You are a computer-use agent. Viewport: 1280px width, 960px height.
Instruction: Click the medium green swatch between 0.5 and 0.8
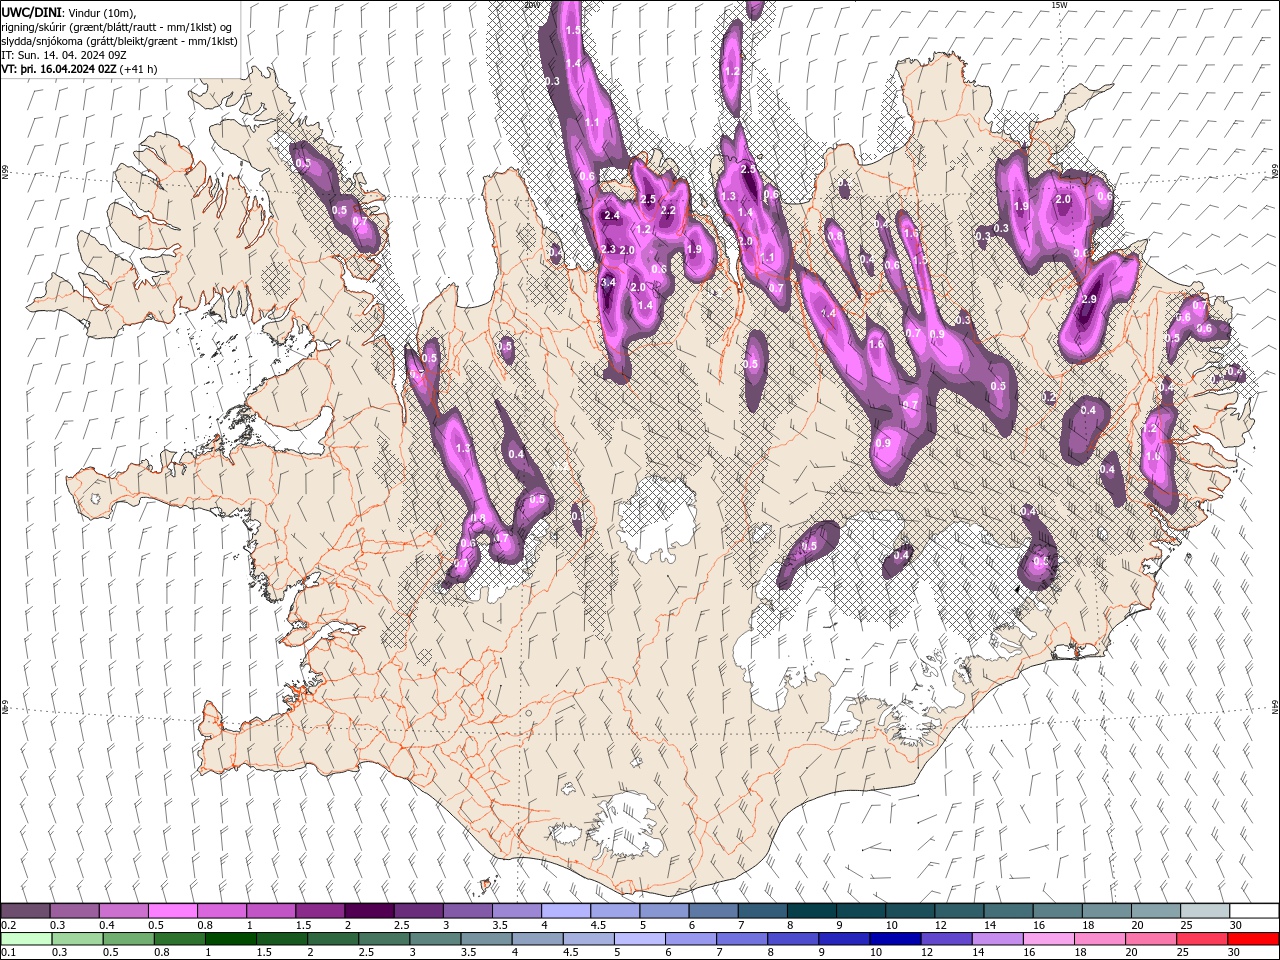[x=130, y=939]
